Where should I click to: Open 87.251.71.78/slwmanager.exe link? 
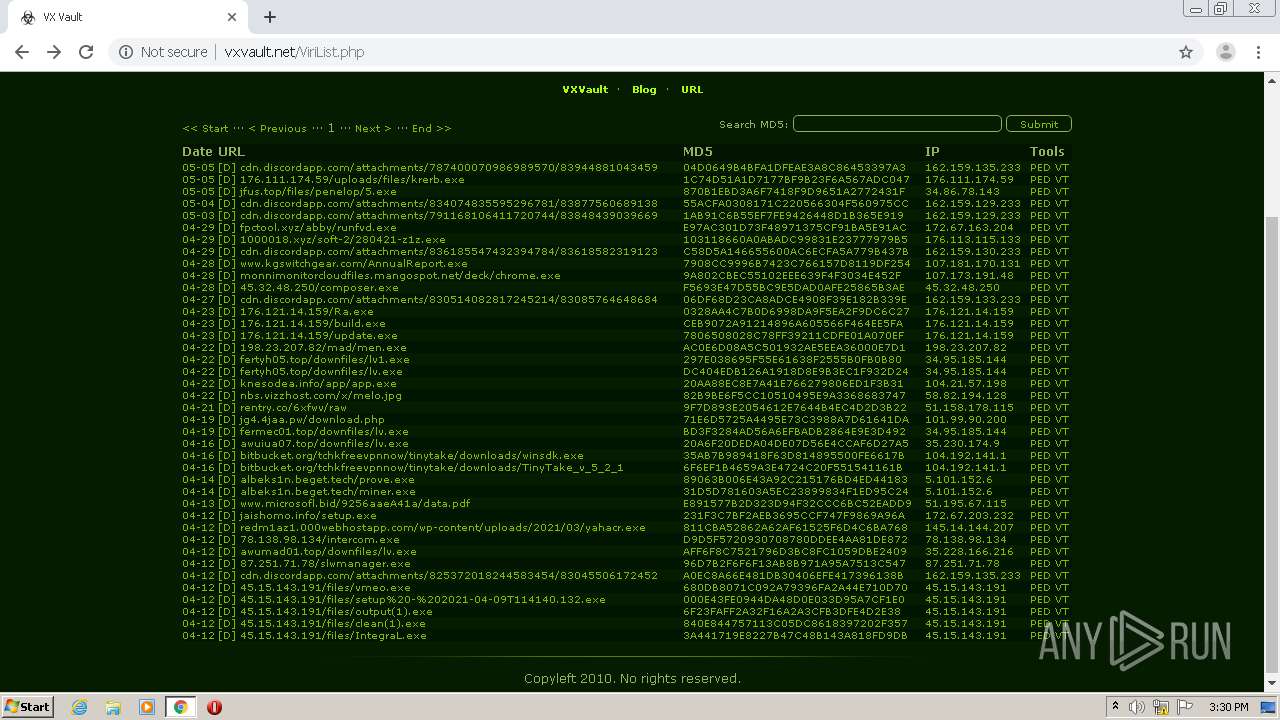coord(325,563)
